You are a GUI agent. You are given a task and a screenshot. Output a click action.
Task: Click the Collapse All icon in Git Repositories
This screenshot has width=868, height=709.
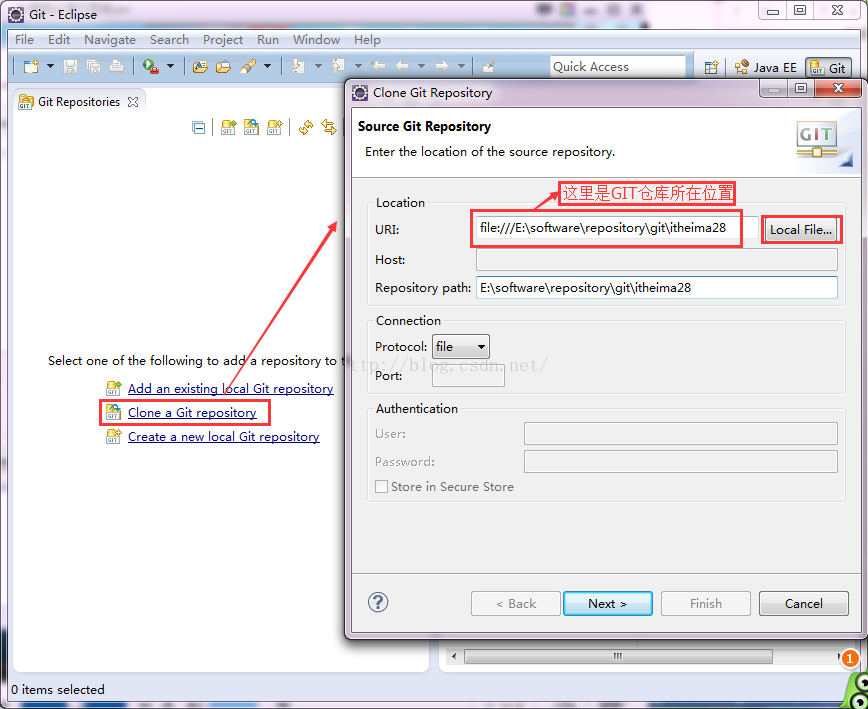[198, 128]
